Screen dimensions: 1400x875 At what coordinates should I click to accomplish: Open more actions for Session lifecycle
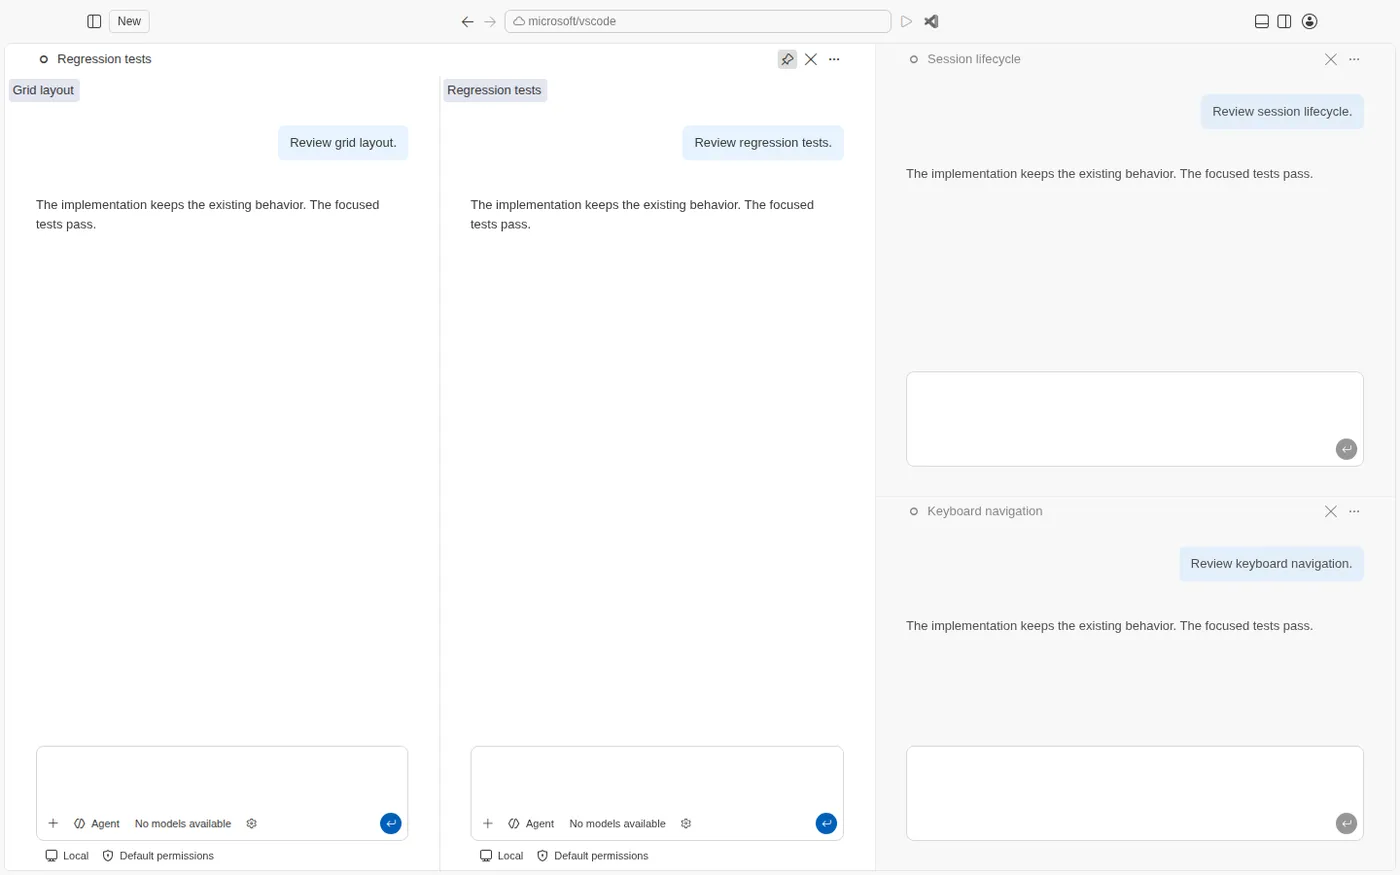(x=1354, y=59)
